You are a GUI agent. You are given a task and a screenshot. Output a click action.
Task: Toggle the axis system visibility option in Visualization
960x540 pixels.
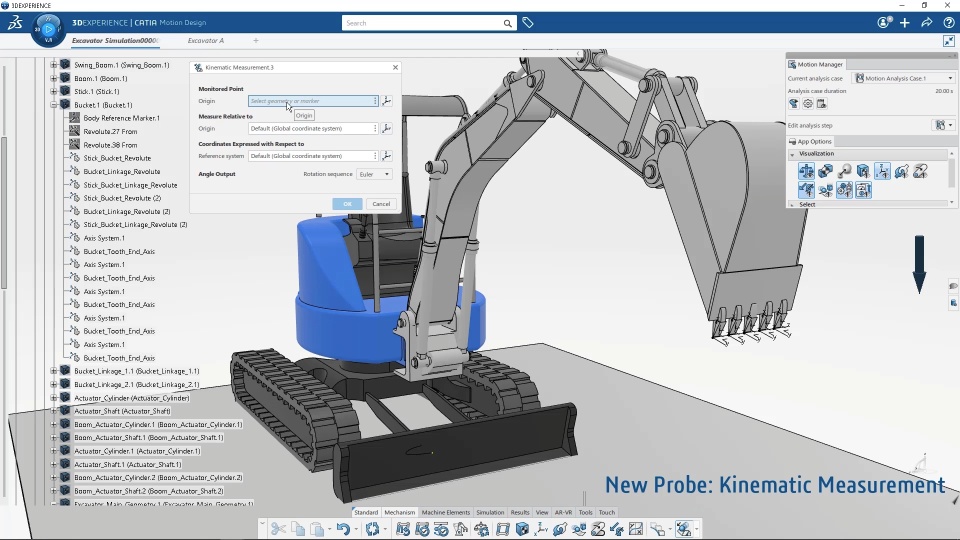(x=882, y=171)
